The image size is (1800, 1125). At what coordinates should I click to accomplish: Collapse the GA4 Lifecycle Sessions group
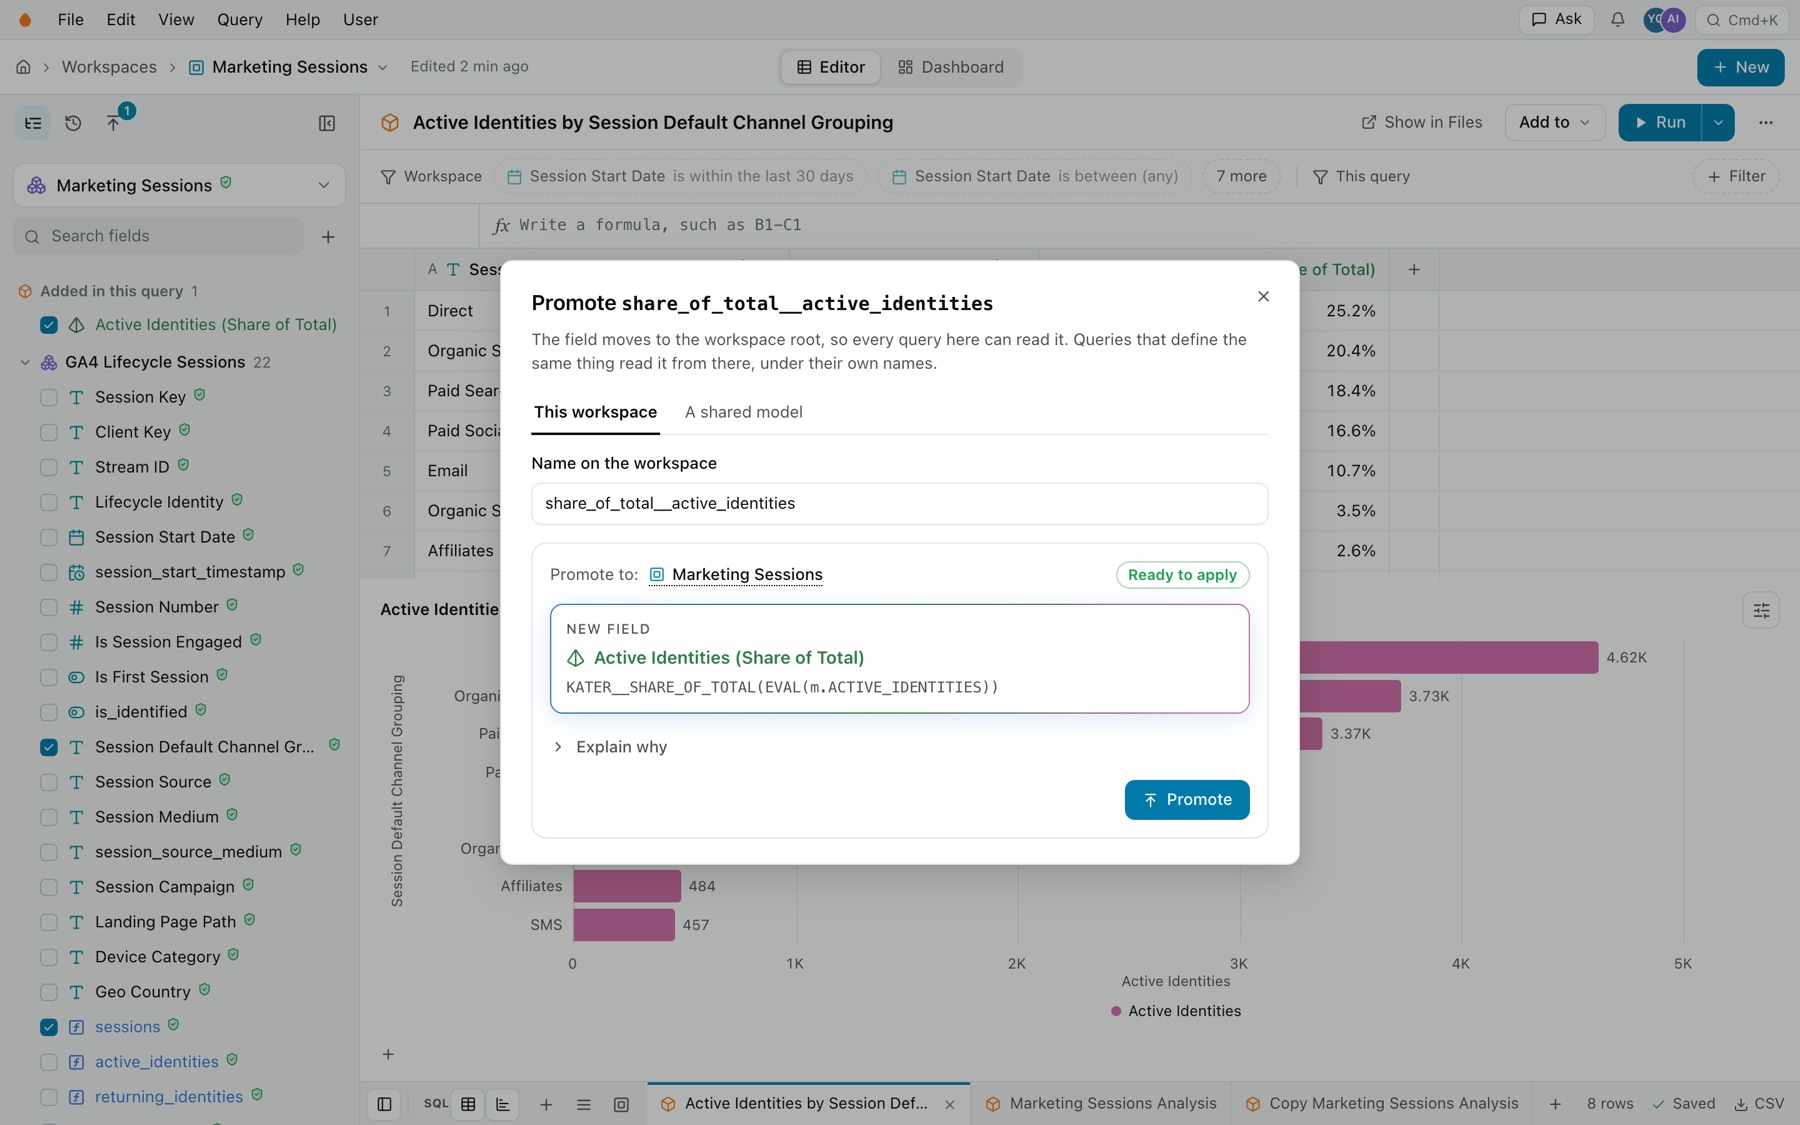pyautogui.click(x=25, y=362)
